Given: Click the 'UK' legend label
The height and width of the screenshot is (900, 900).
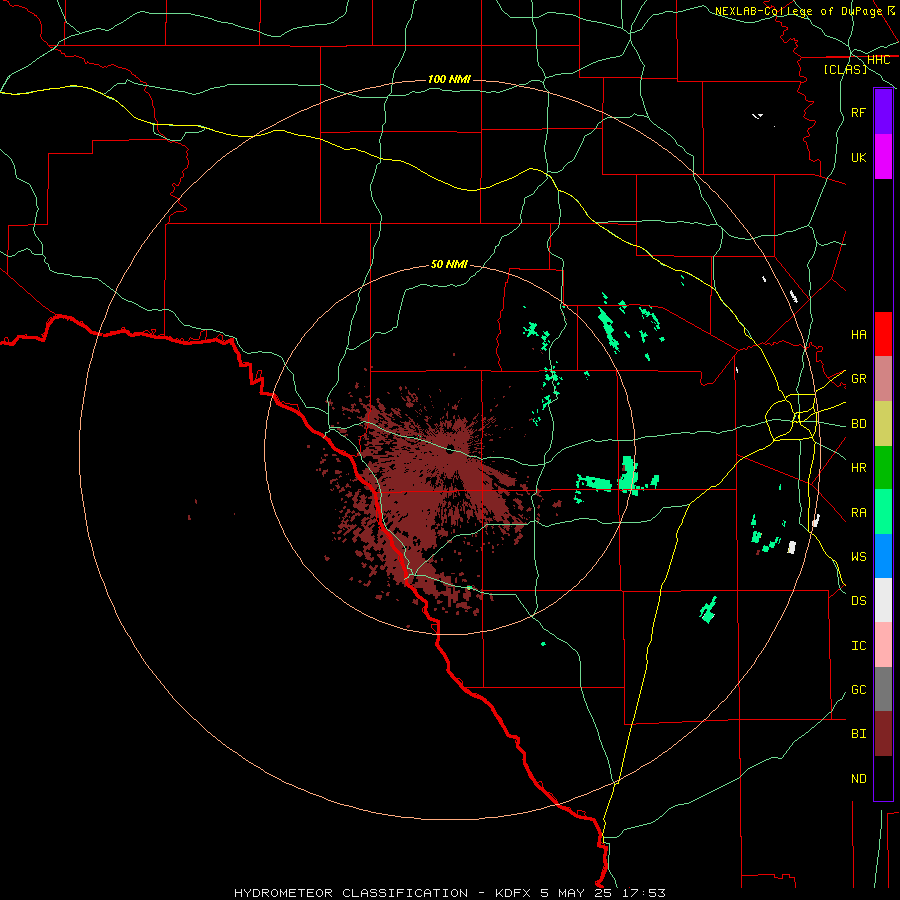Looking at the screenshot, I should click(x=858, y=158).
